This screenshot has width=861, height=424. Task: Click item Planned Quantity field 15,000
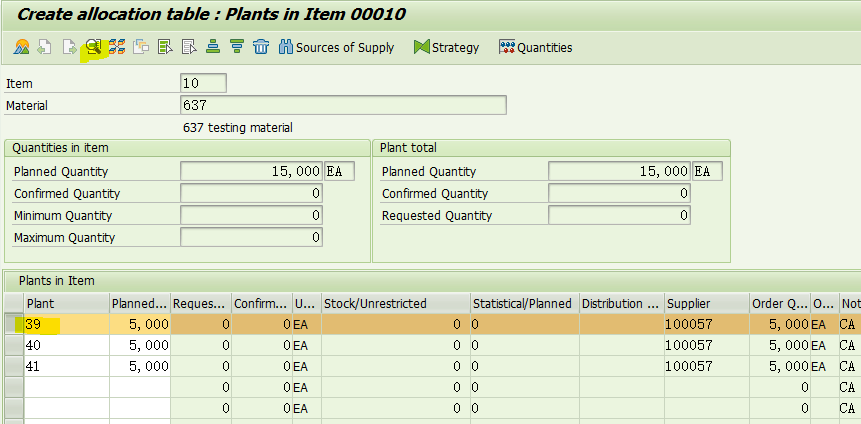pyautogui.click(x=251, y=171)
